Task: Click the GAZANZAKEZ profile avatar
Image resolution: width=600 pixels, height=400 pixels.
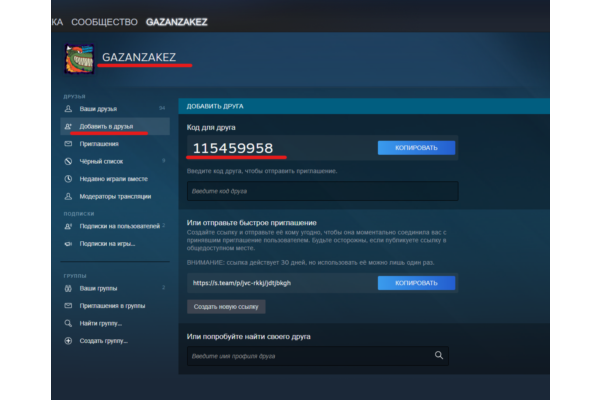Action: [79, 59]
